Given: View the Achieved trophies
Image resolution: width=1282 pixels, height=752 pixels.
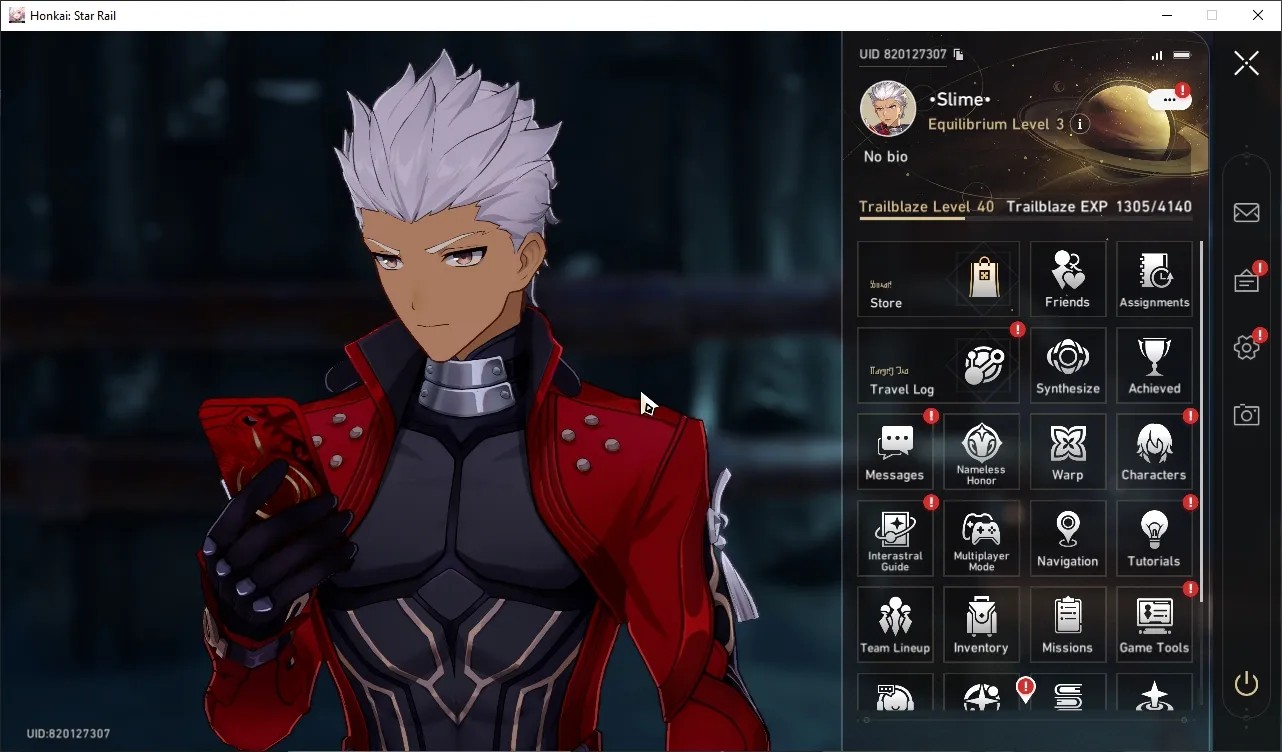Looking at the screenshot, I should [1154, 366].
